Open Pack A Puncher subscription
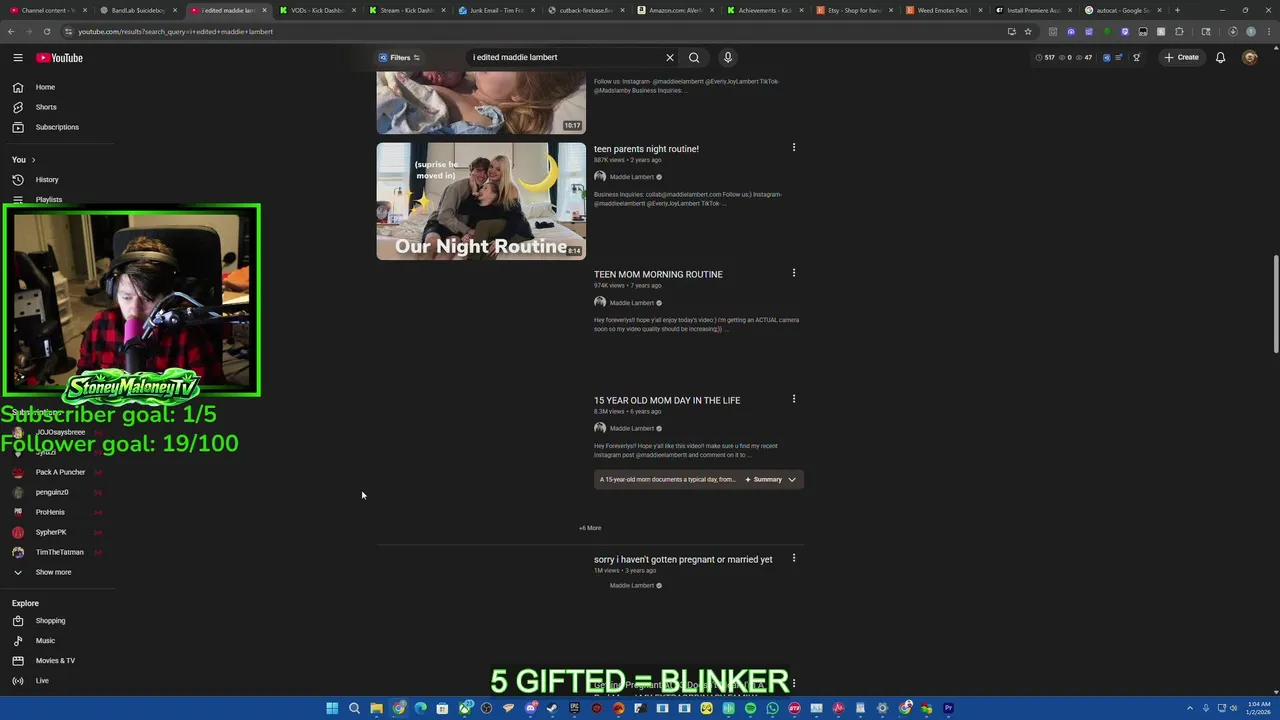1280x720 pixels. point(60,472)
